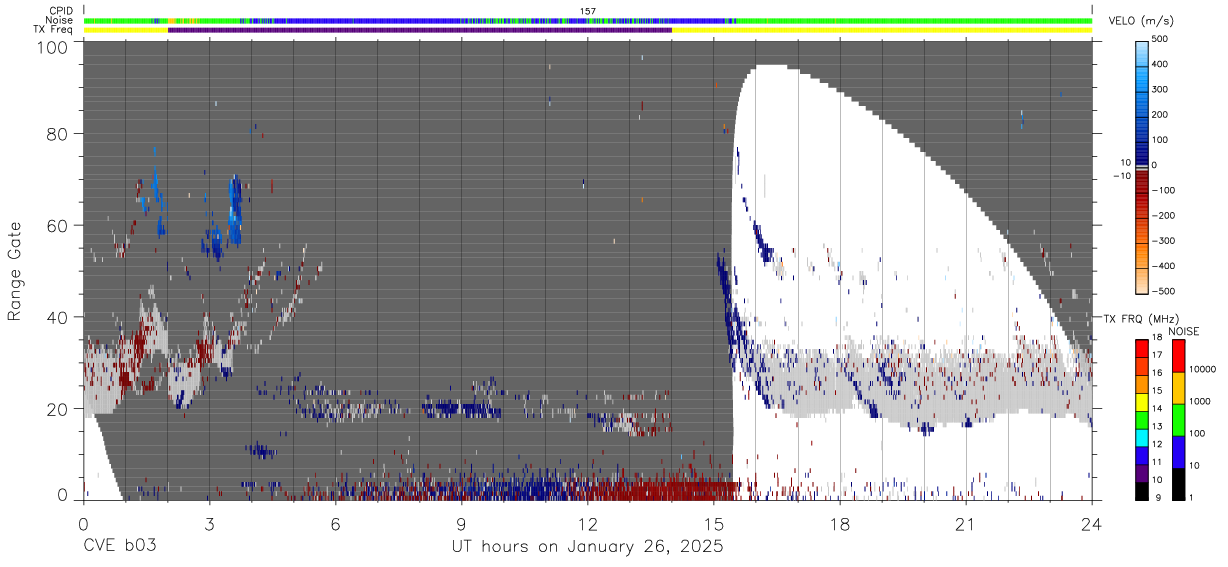Click the -10 label left of velocity colorbar
The image size is (1228, 567).
[x=1121, y=176]
